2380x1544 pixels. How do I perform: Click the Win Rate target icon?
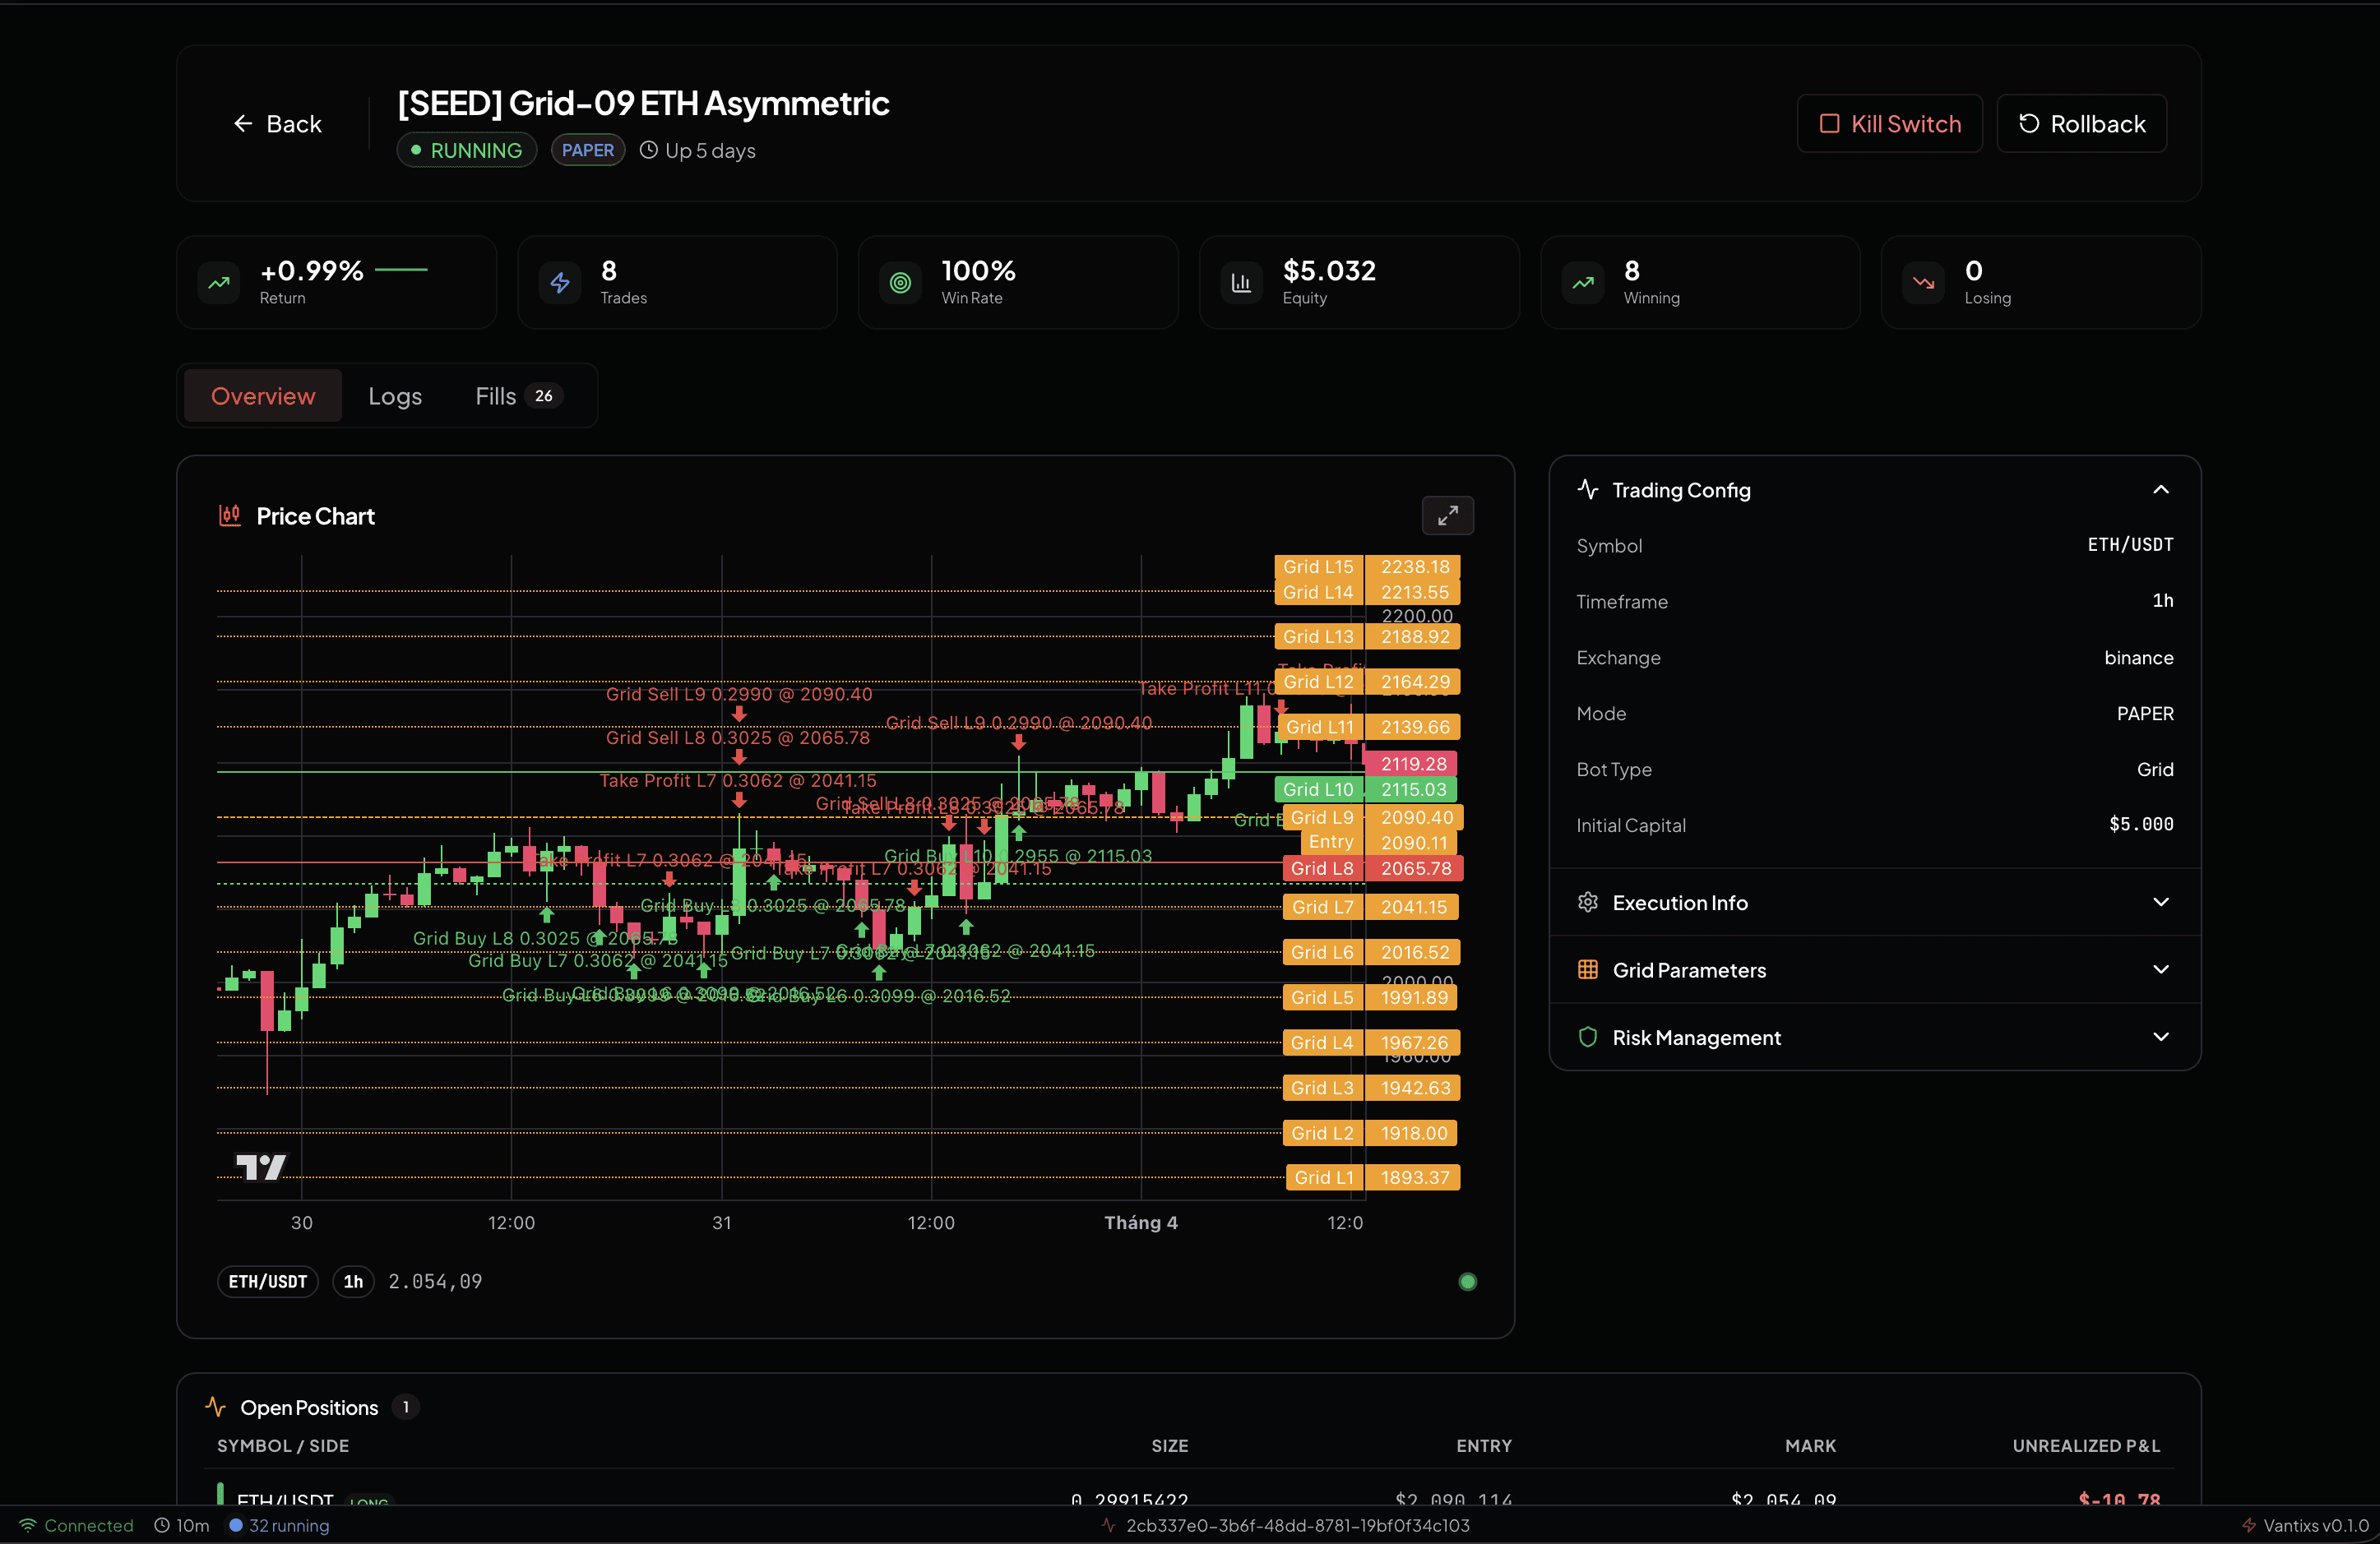click(900, 282)
